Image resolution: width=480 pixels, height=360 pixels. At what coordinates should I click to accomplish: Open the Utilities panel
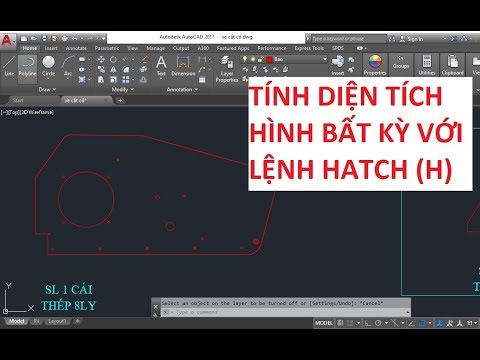point(427,65)
